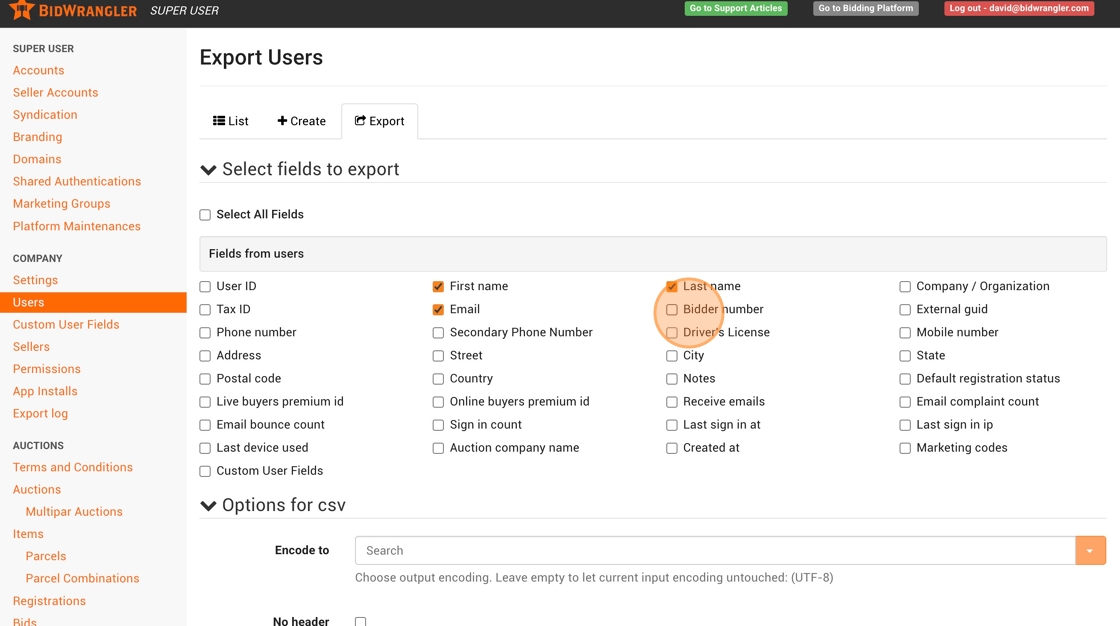Open the Export log sidebar item
The width and height of the screenshot is (1120, 626).
40,414
